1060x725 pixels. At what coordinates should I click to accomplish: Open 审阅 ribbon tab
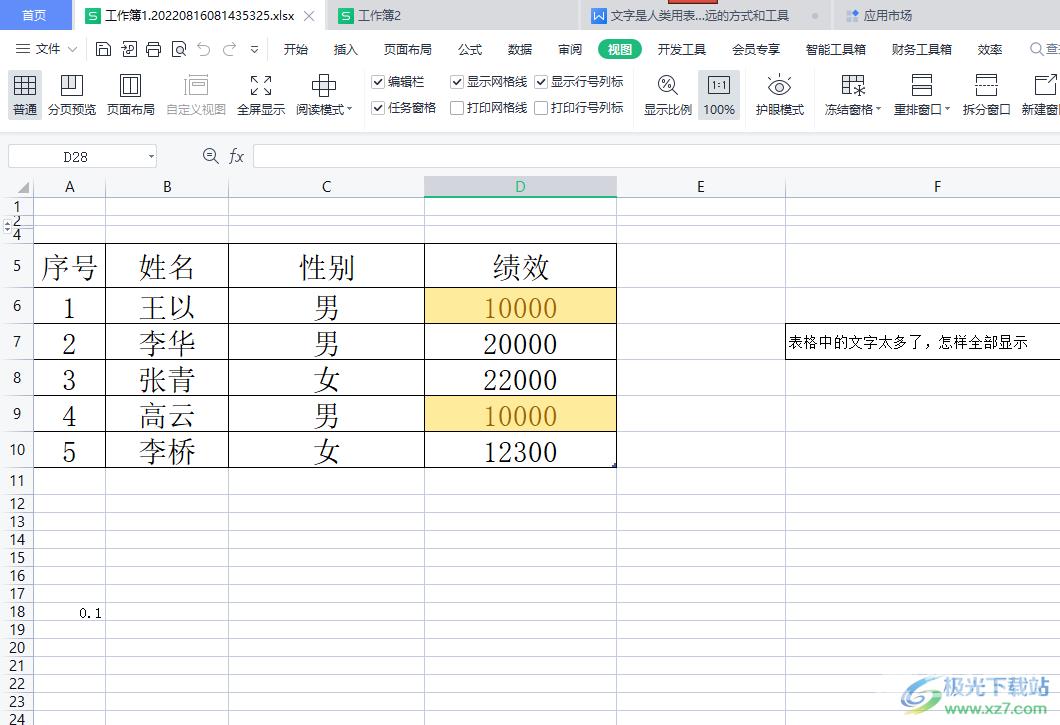(570, 49)
